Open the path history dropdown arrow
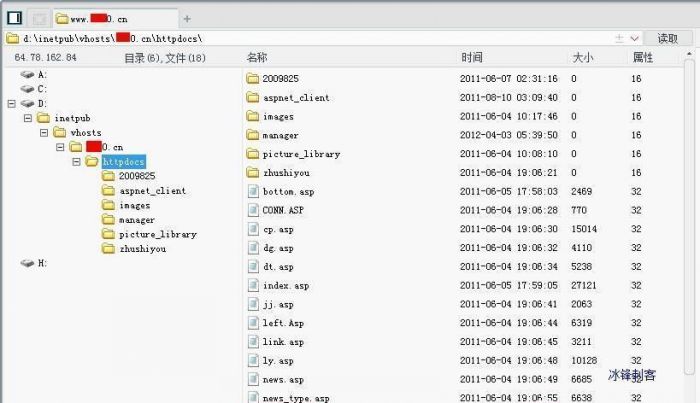Image resolution: width=700 pixels, height=403 pixels. point(634,38)
